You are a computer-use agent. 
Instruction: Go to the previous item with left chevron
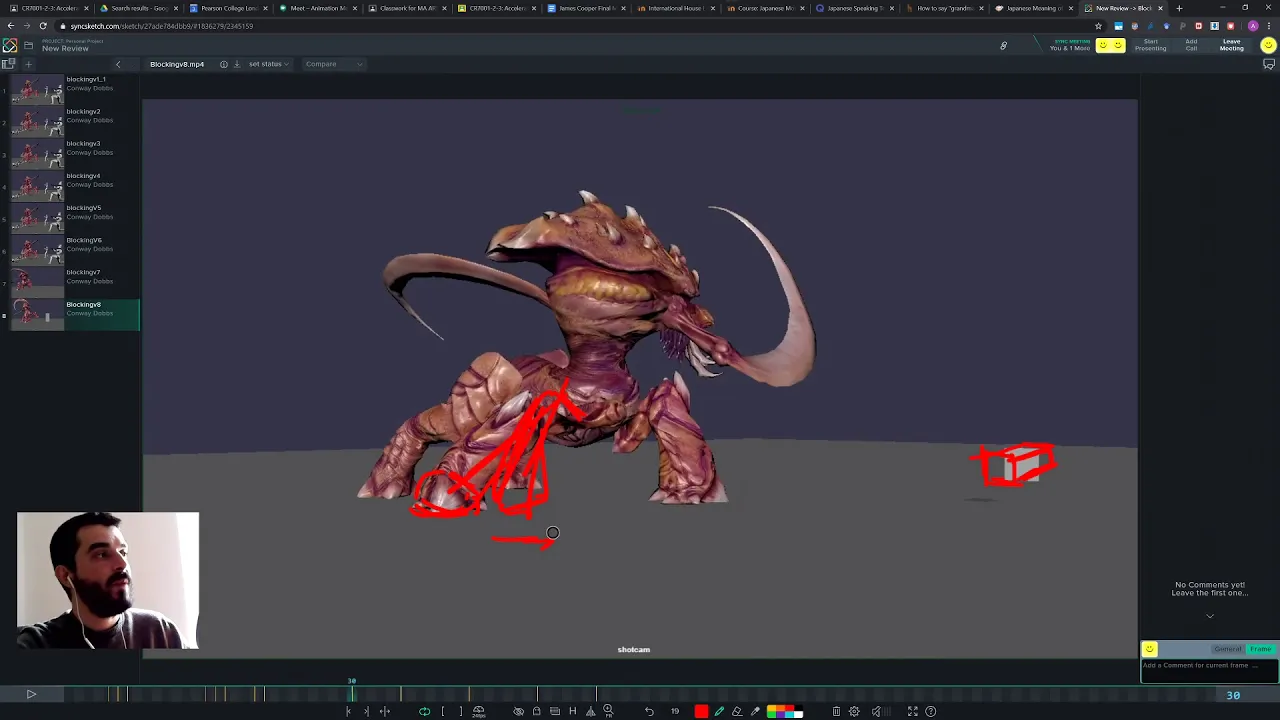click(x=118, y=64)
